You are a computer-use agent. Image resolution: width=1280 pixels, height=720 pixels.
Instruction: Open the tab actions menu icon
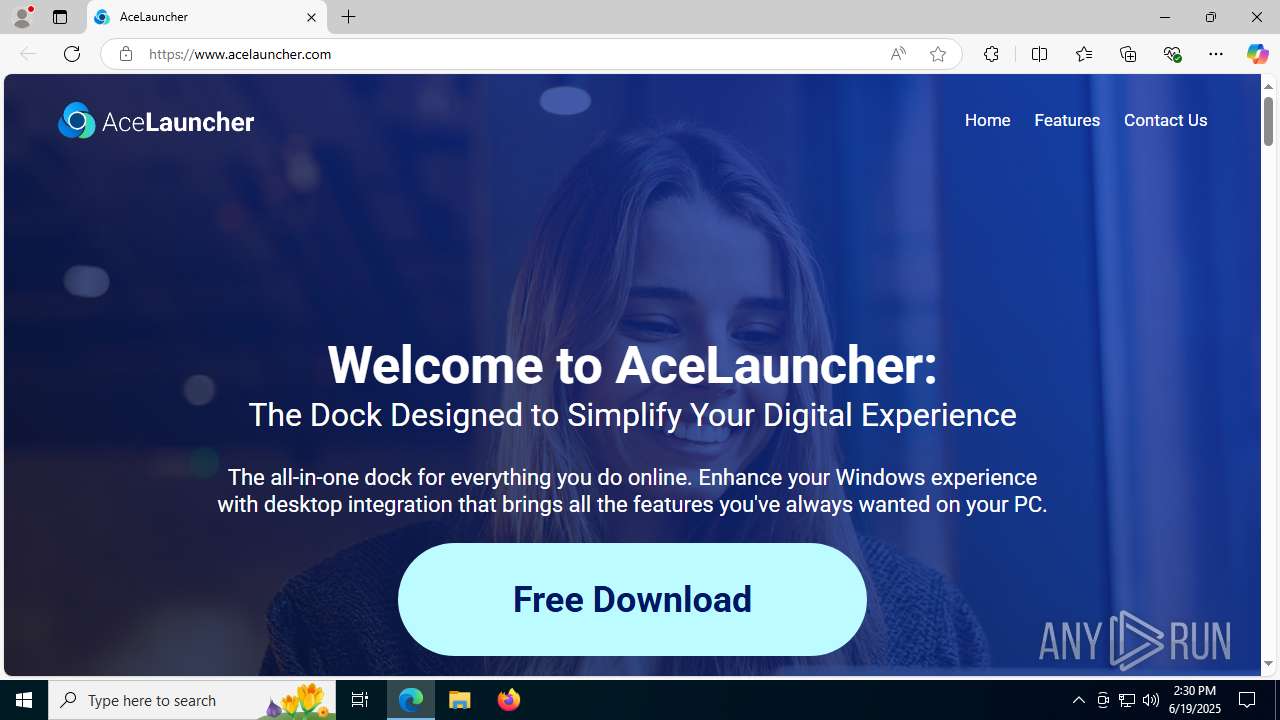pyautogui.click(x=60, y=17)
